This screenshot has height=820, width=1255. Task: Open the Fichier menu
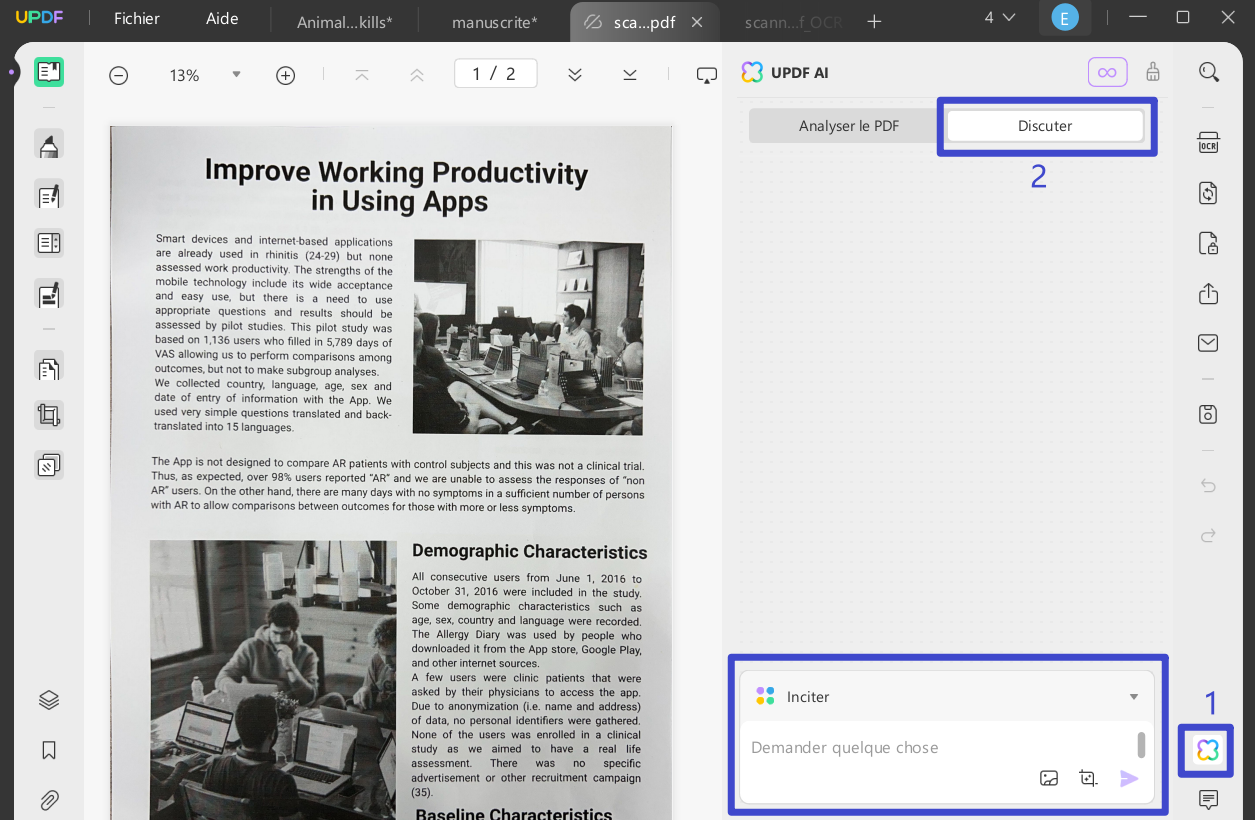(137, 18)
